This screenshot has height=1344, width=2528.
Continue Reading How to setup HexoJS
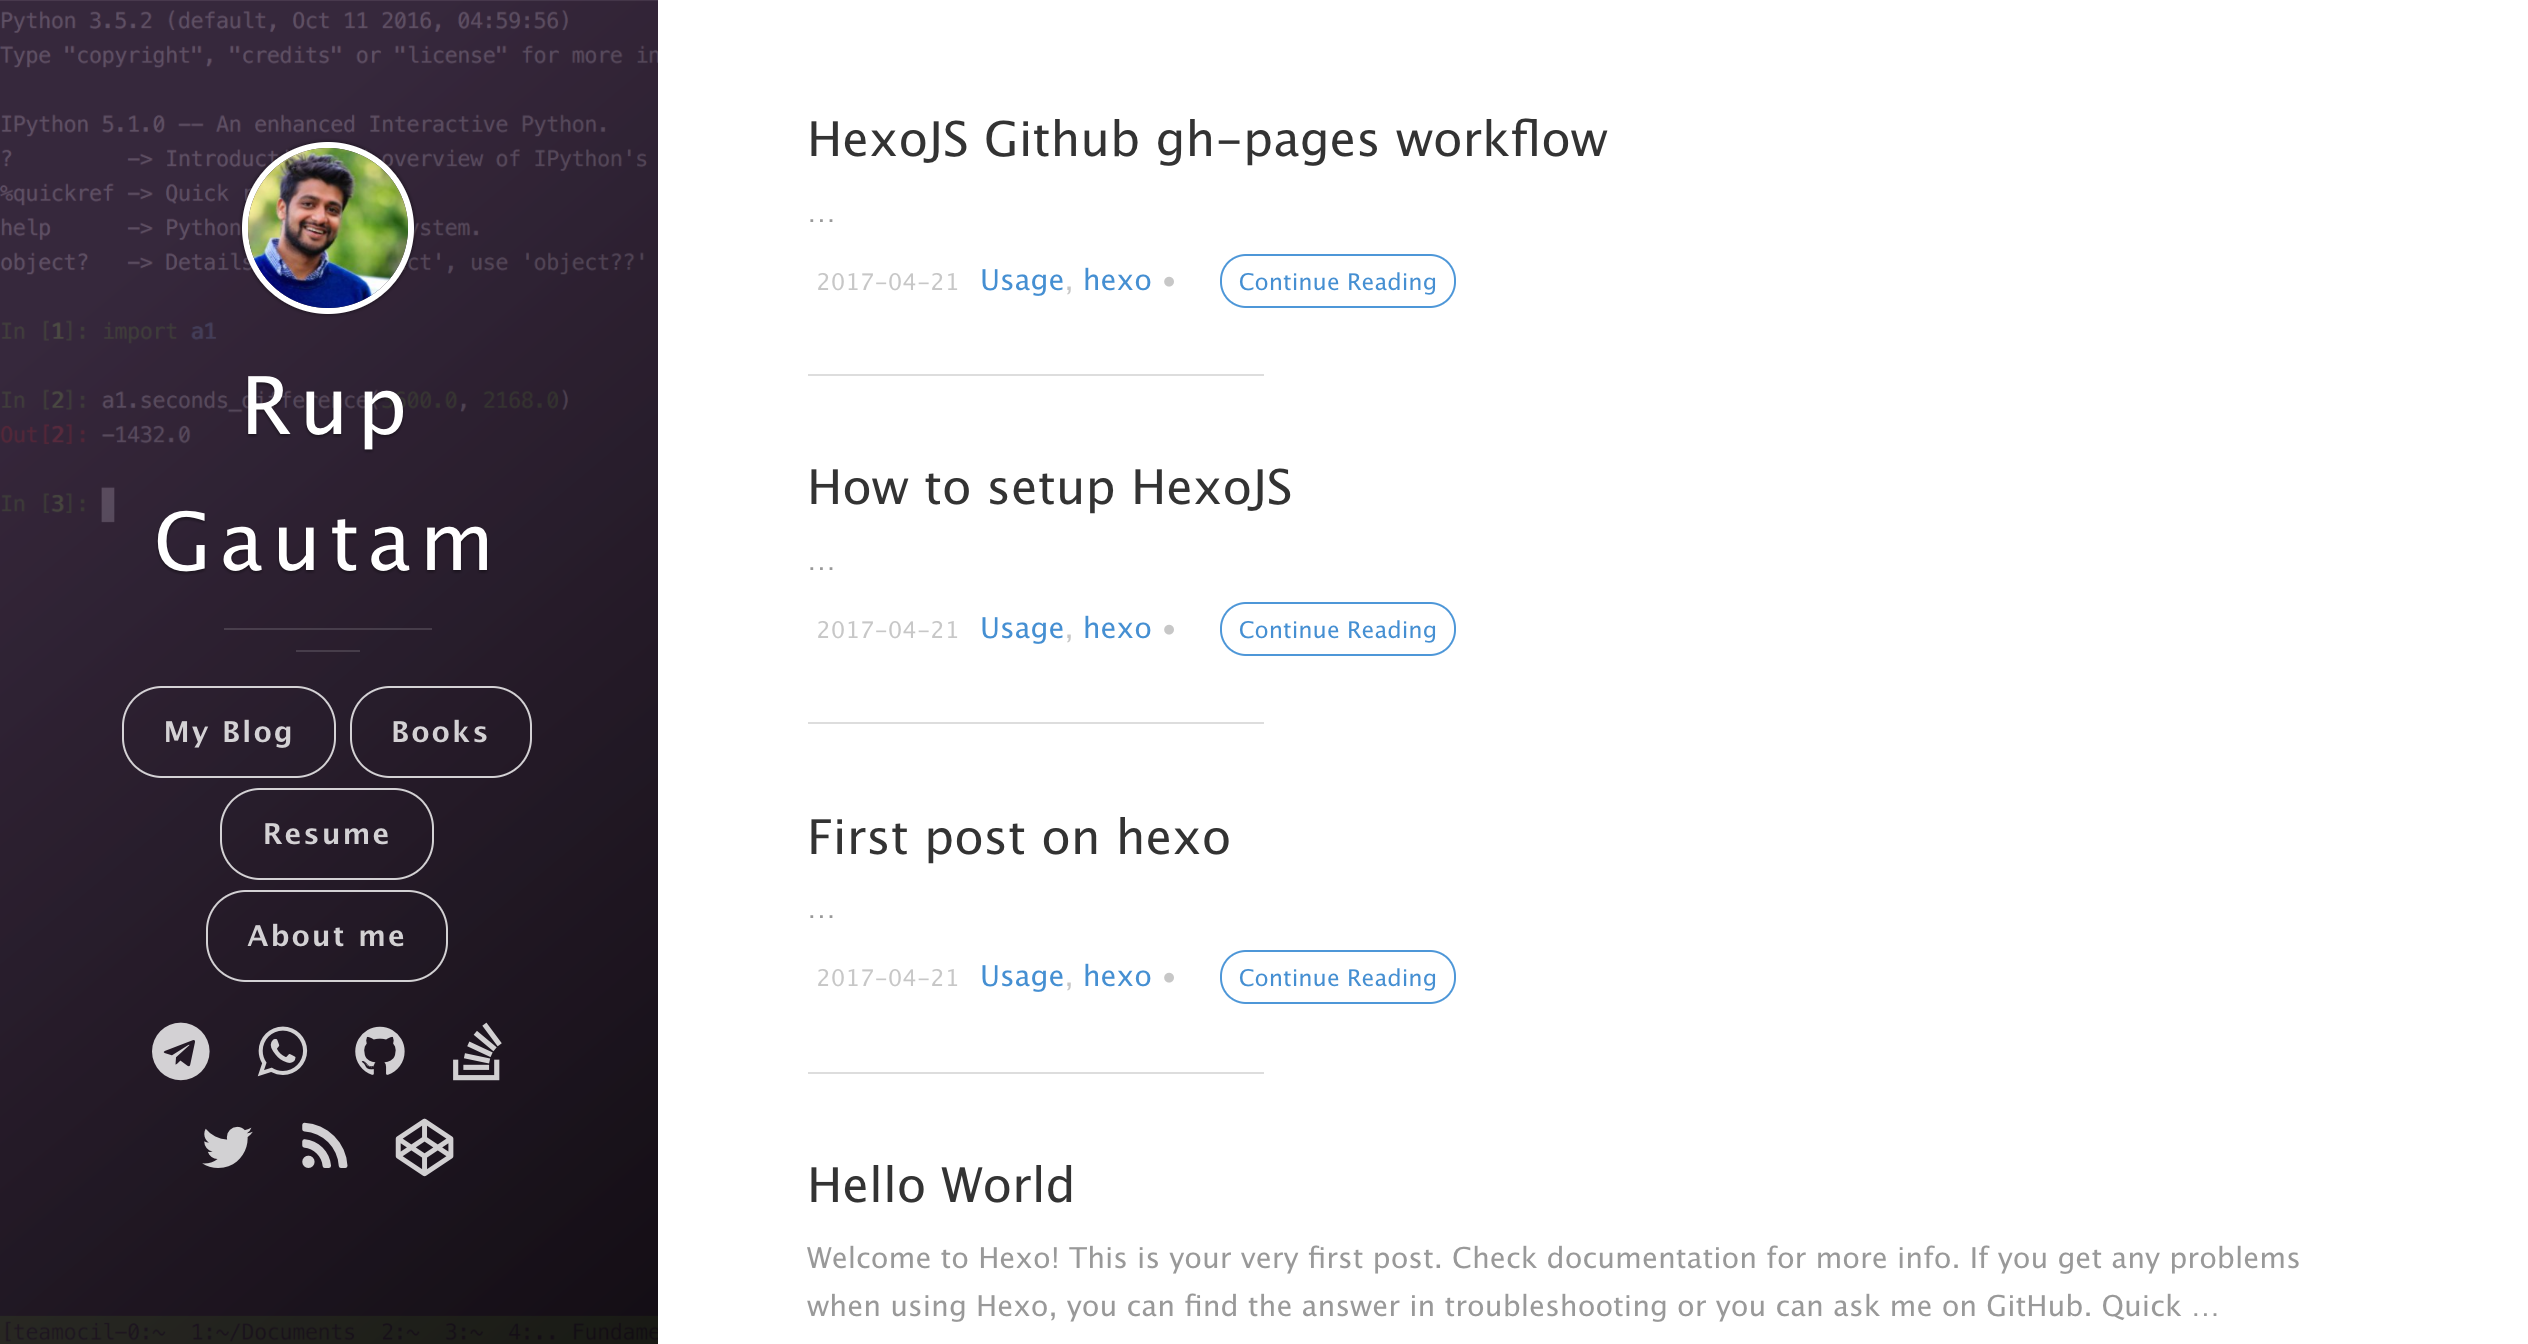(1338, 629)
